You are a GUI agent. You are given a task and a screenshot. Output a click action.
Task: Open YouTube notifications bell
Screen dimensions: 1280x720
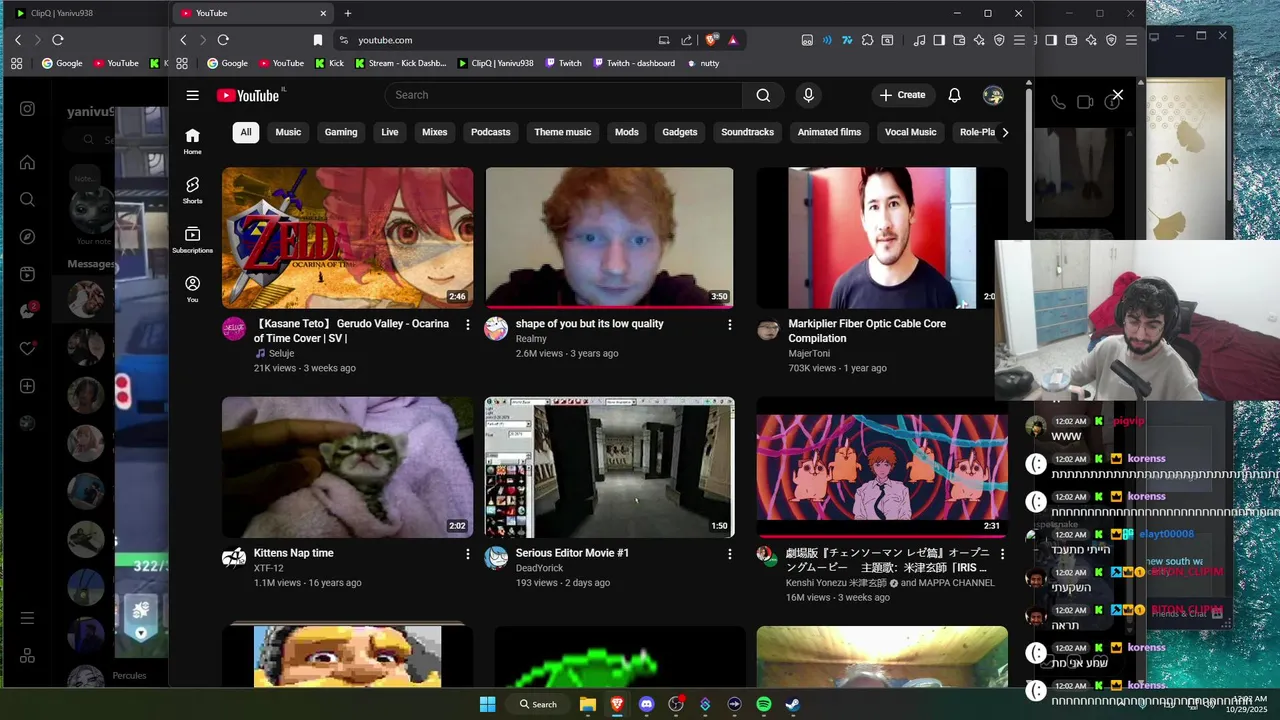[x=954, y=95]
